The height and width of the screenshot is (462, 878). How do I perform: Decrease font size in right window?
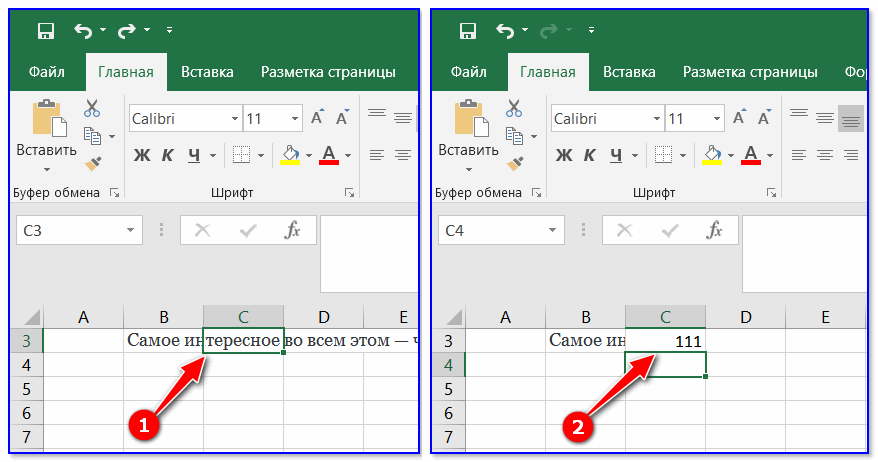(764, 118)
